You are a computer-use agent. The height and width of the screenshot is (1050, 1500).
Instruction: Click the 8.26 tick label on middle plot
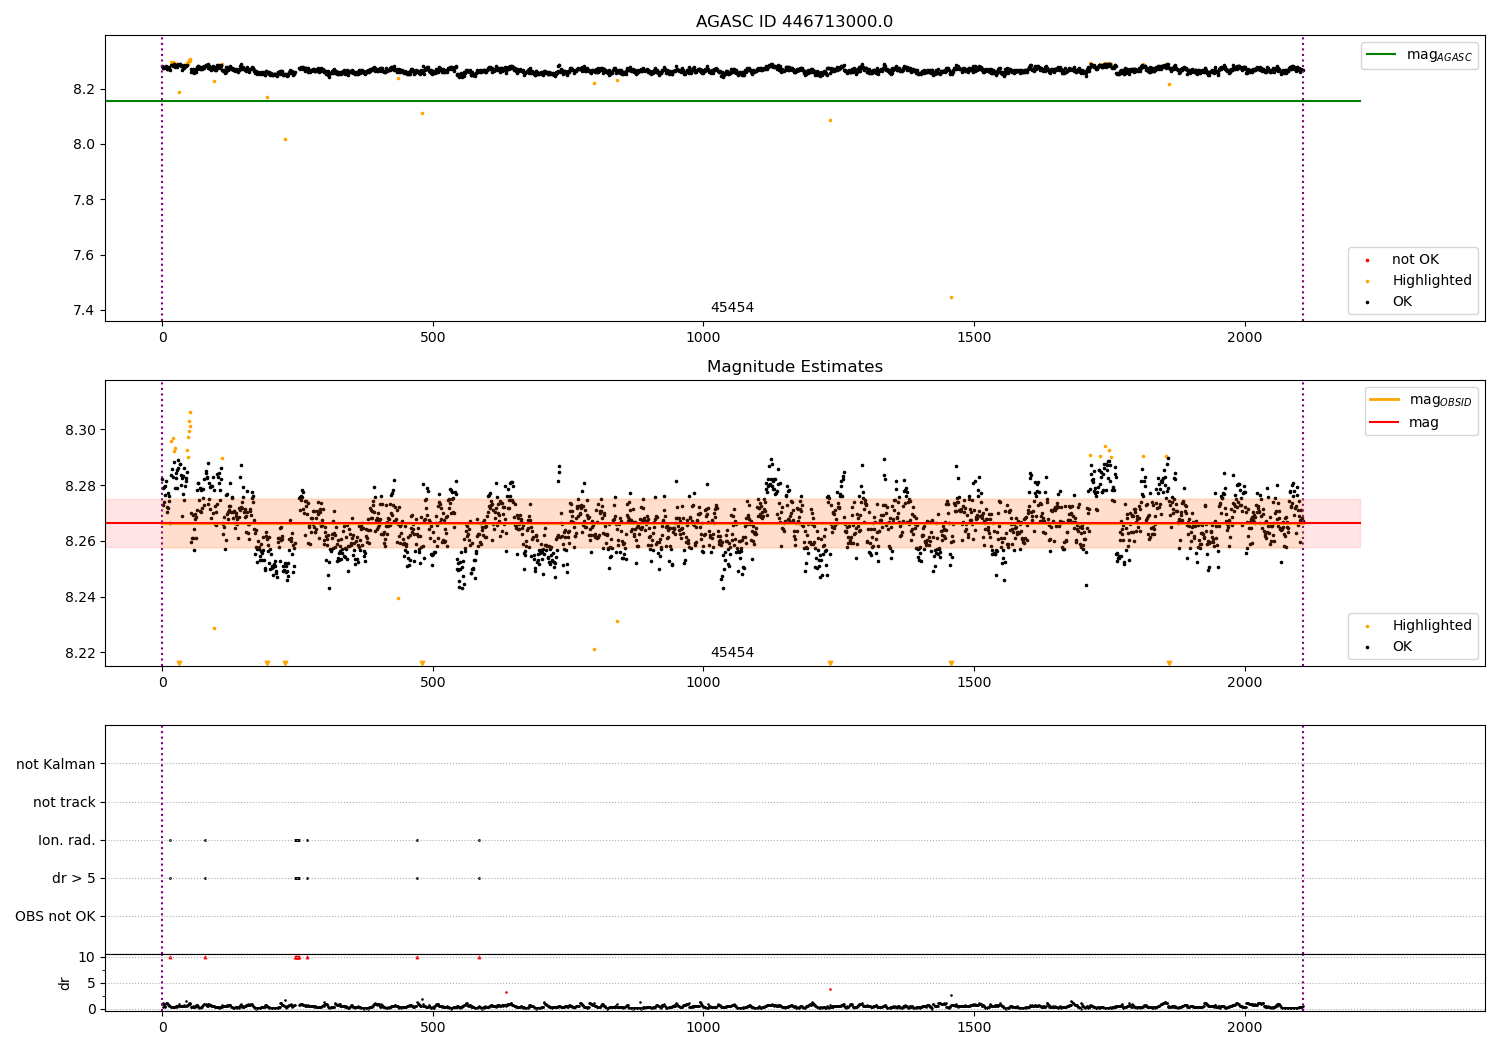[79, 542]
